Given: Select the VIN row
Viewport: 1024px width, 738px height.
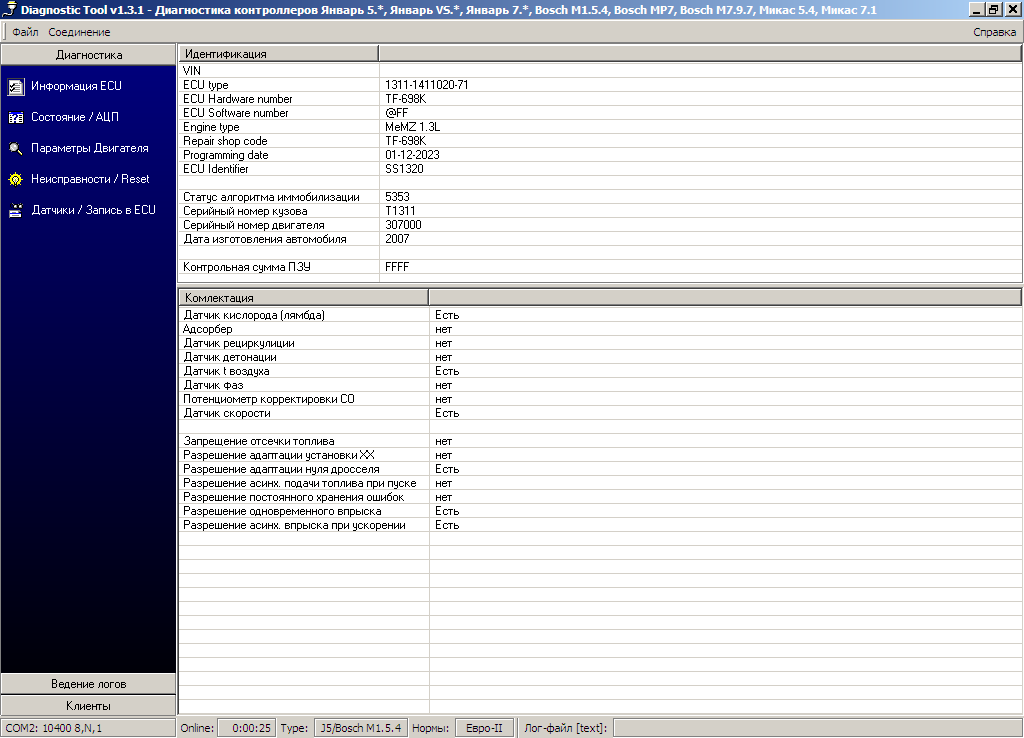Looking at the screenshot, I should pos(600,71).
